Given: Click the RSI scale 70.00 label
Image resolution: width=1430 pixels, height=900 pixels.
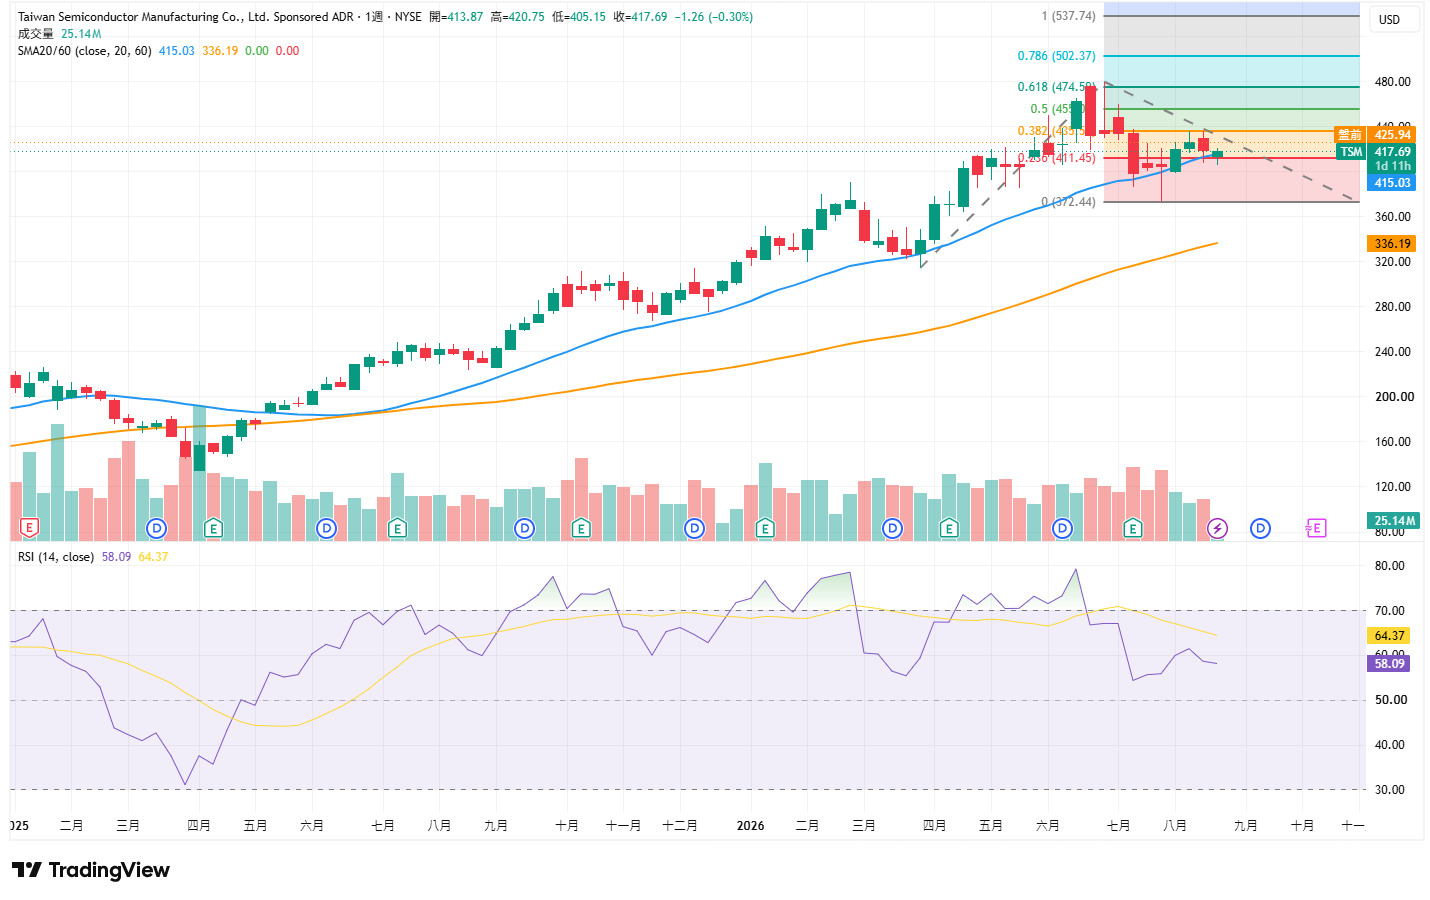Looking at the screenshot, I should tap(1390, 611).
